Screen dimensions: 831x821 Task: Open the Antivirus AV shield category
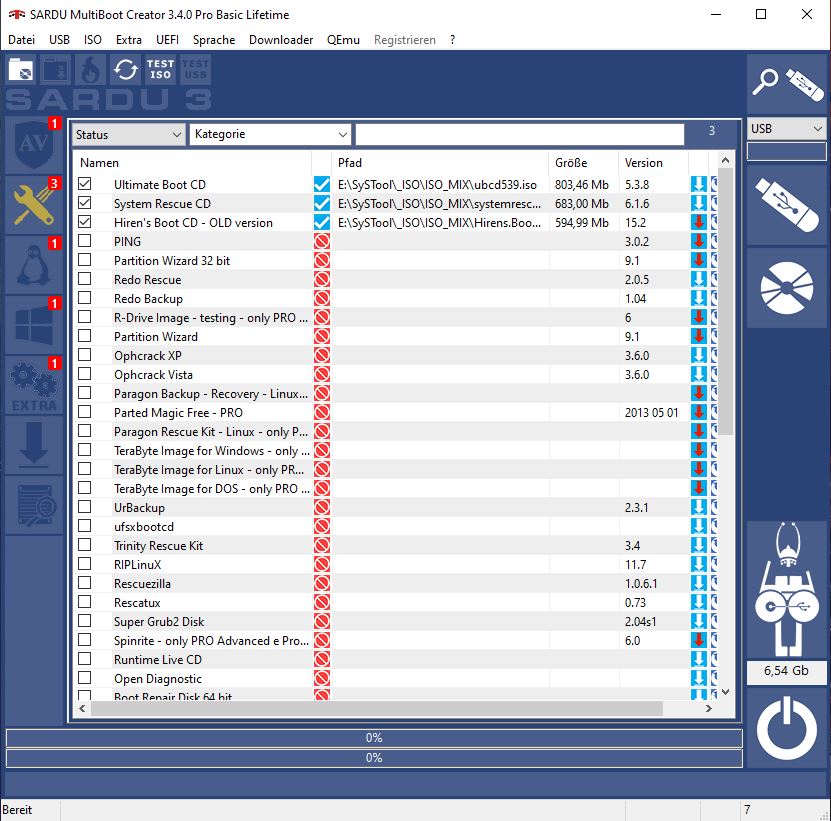tap(33, 144)
